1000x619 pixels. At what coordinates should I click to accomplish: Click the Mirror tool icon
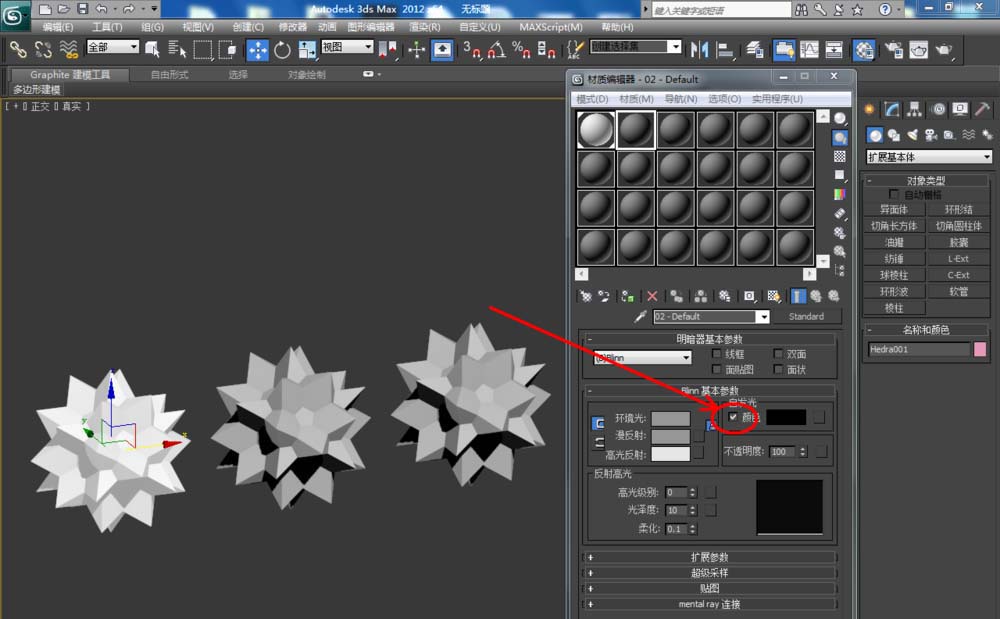(x=700, y=49)
